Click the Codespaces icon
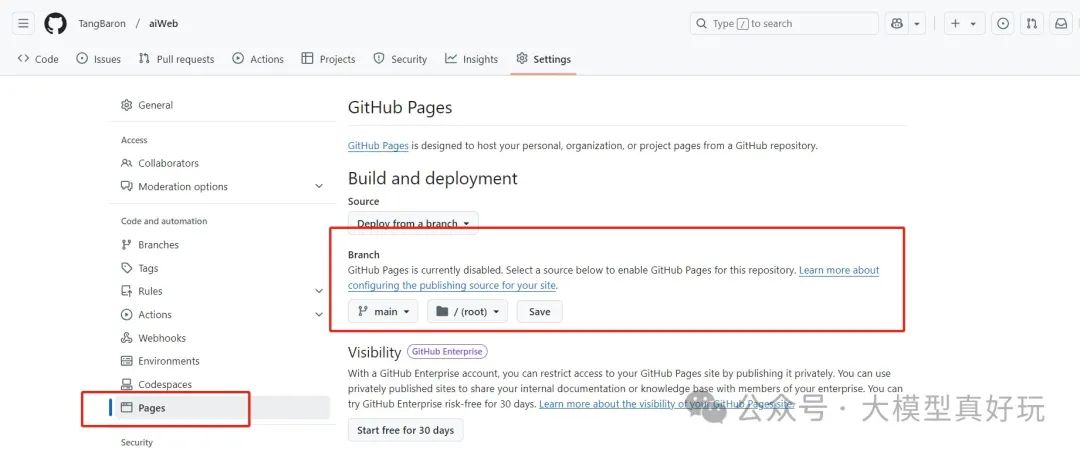This screenshot has width=1080, height=452. coord(127,384)
